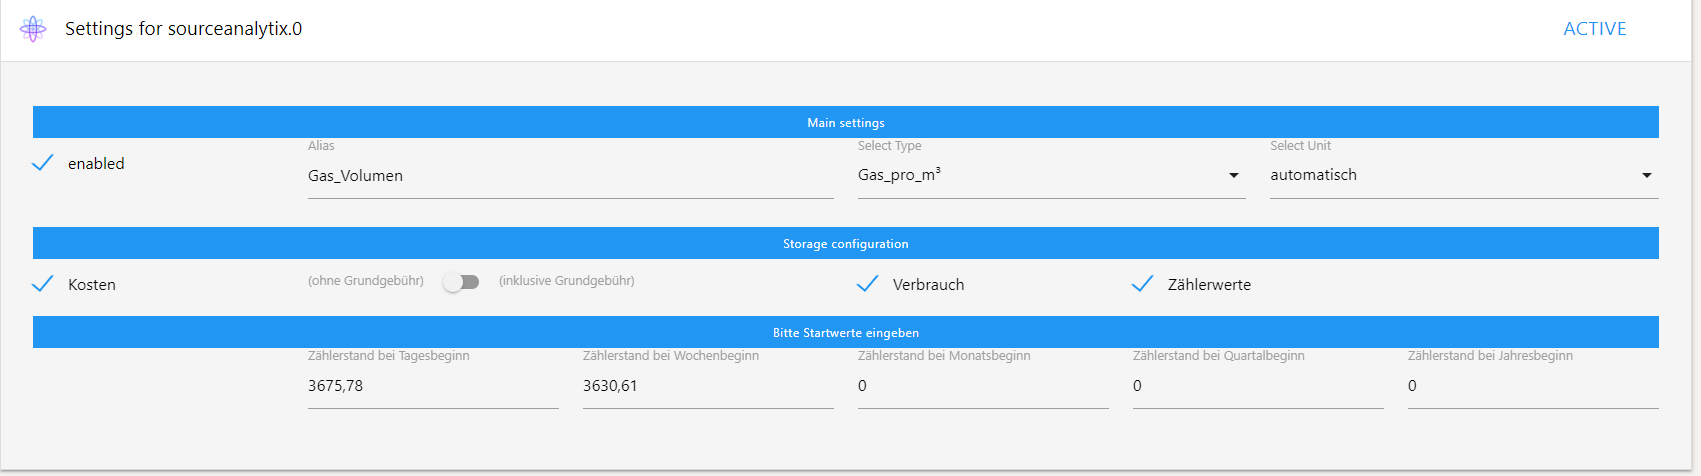The width and height of the screenshot is (1701, 476).
Task: Focus Zählerstand bei Monatsbeginn field
Action: coord(982,386)
